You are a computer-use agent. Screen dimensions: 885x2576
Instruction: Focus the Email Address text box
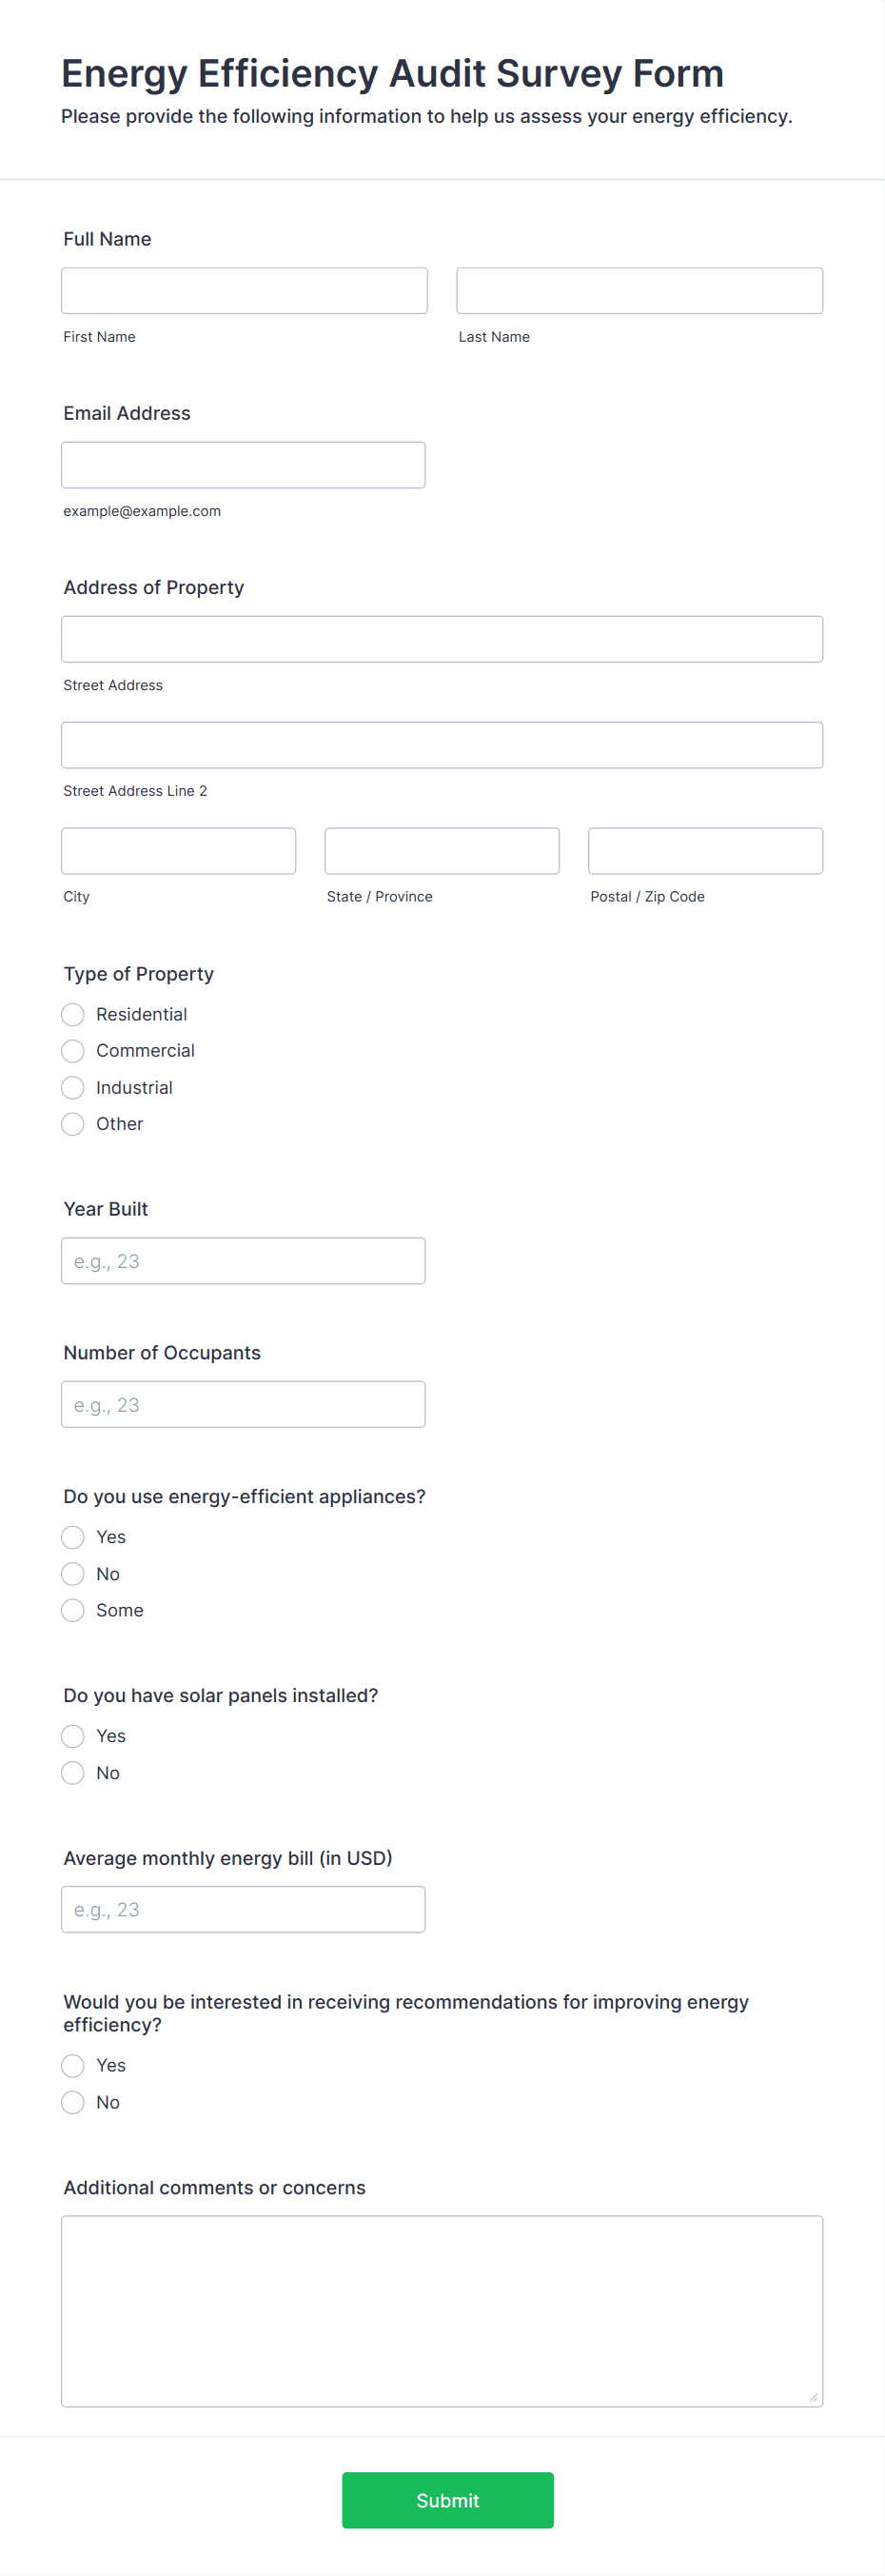coord(243,465)
